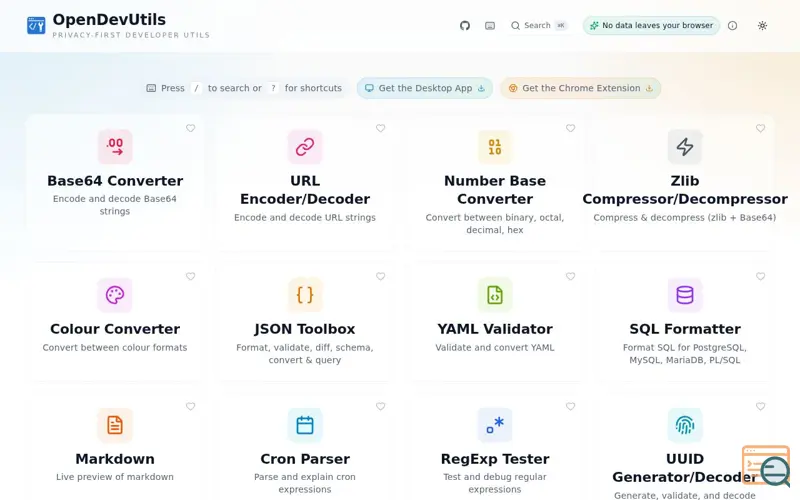Viewport: 800px width, 500px height.
Task: Click Chrome icon on Extension button
Action: point(513,88)
